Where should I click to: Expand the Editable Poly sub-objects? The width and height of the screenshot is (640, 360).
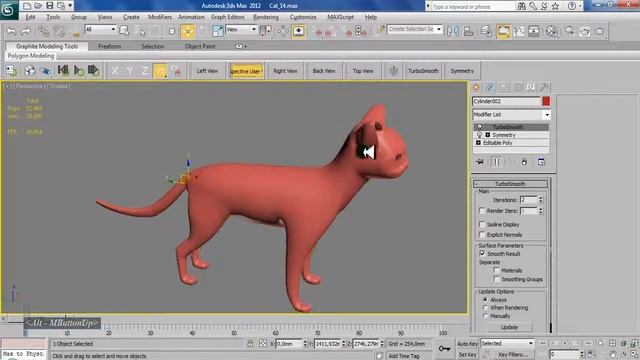(x=478, y=143)
